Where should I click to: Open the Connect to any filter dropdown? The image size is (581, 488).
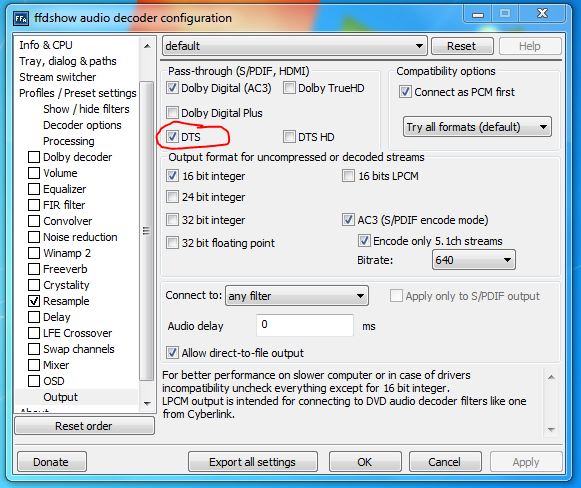tap(296, 296)
